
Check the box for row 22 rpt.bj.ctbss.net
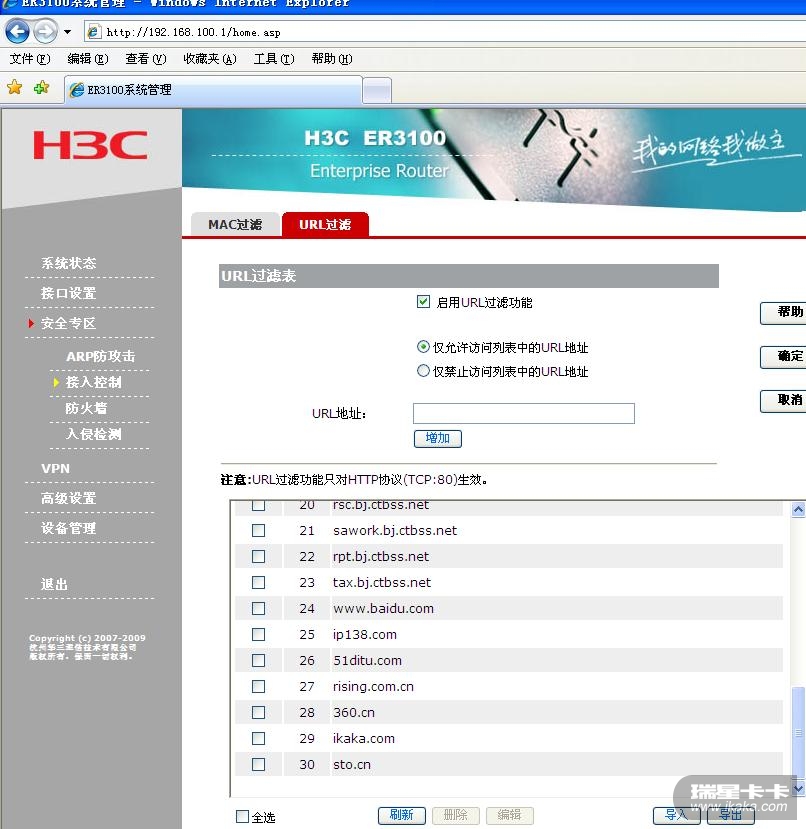point(259,556)
